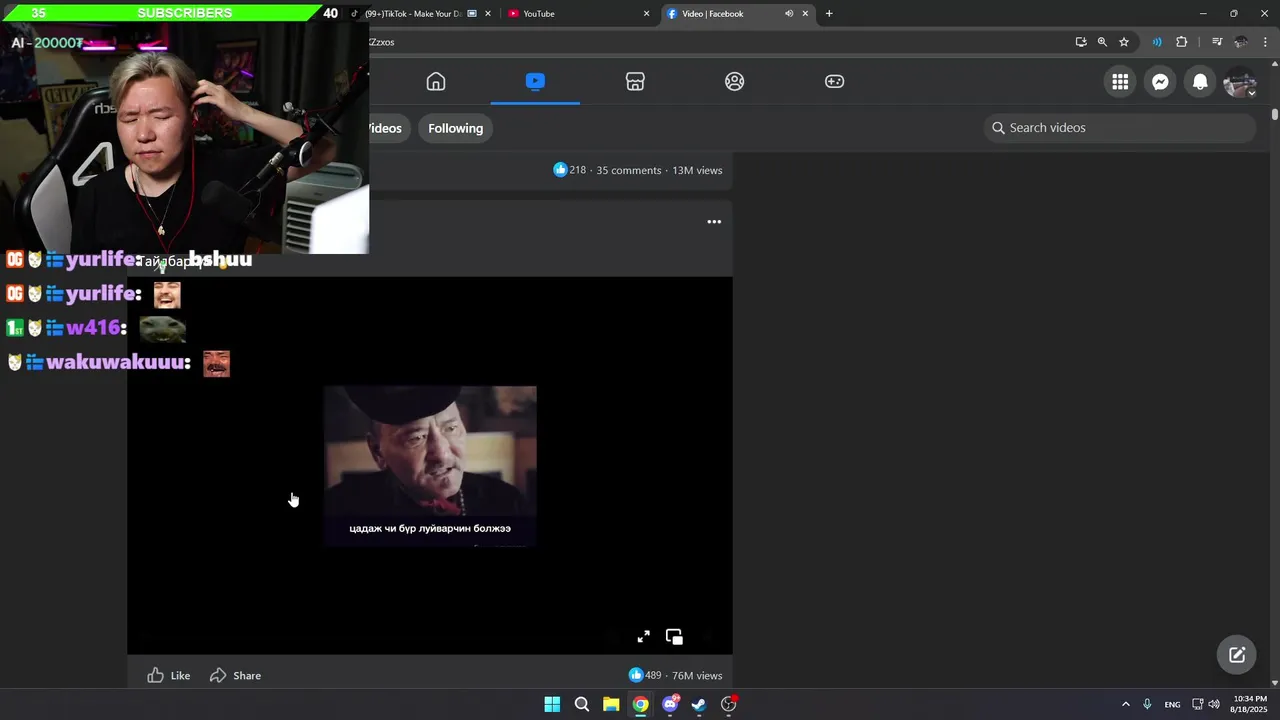Screen dimensions: 1280x720
Task: Open the Chrome extensions puzzle icon
Action: pos(1182,42)
